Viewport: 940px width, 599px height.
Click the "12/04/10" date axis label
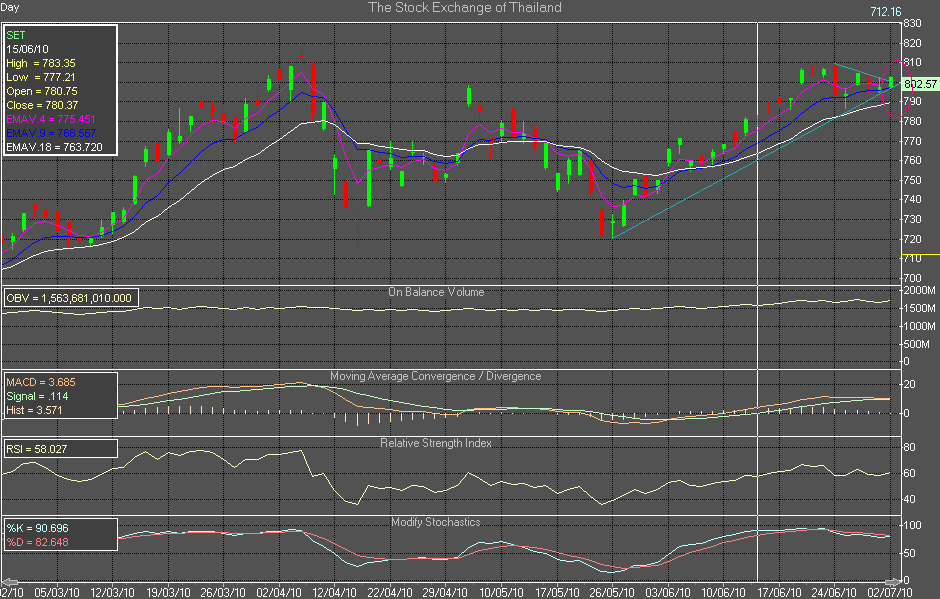pyautogui.click(x=335, y=592)
